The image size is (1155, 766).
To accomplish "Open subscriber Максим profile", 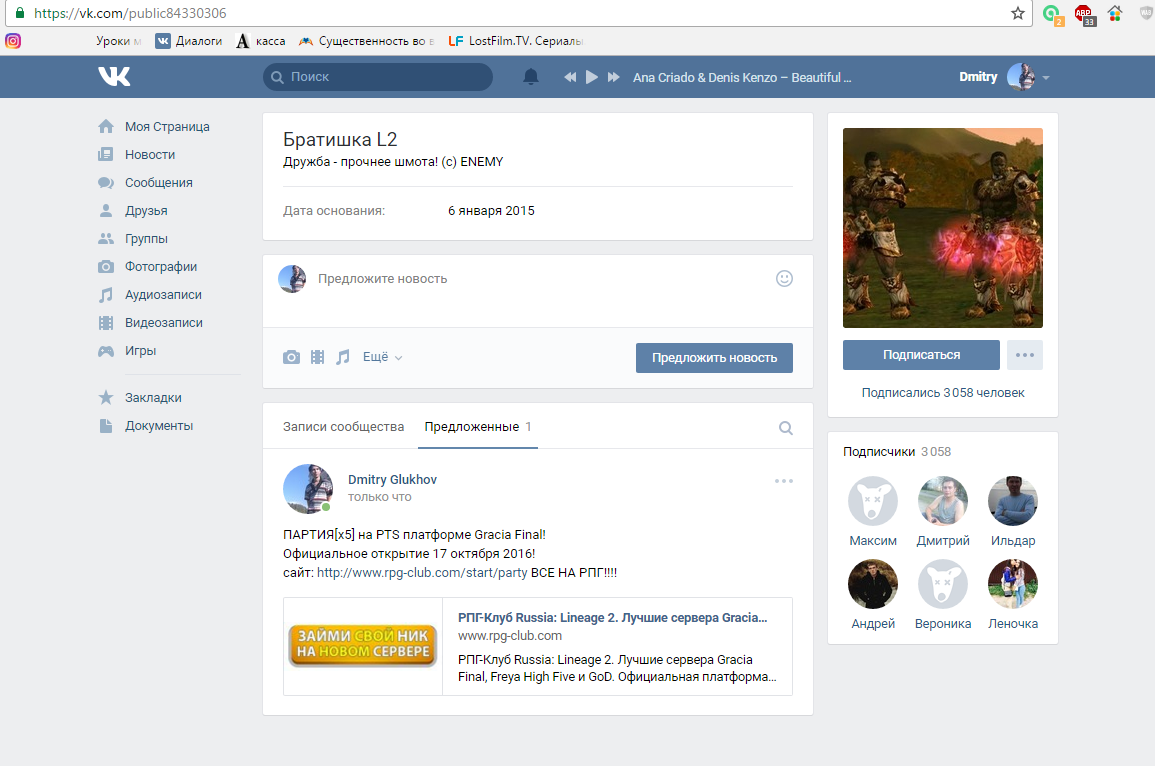I will click(x=873, y=511).
